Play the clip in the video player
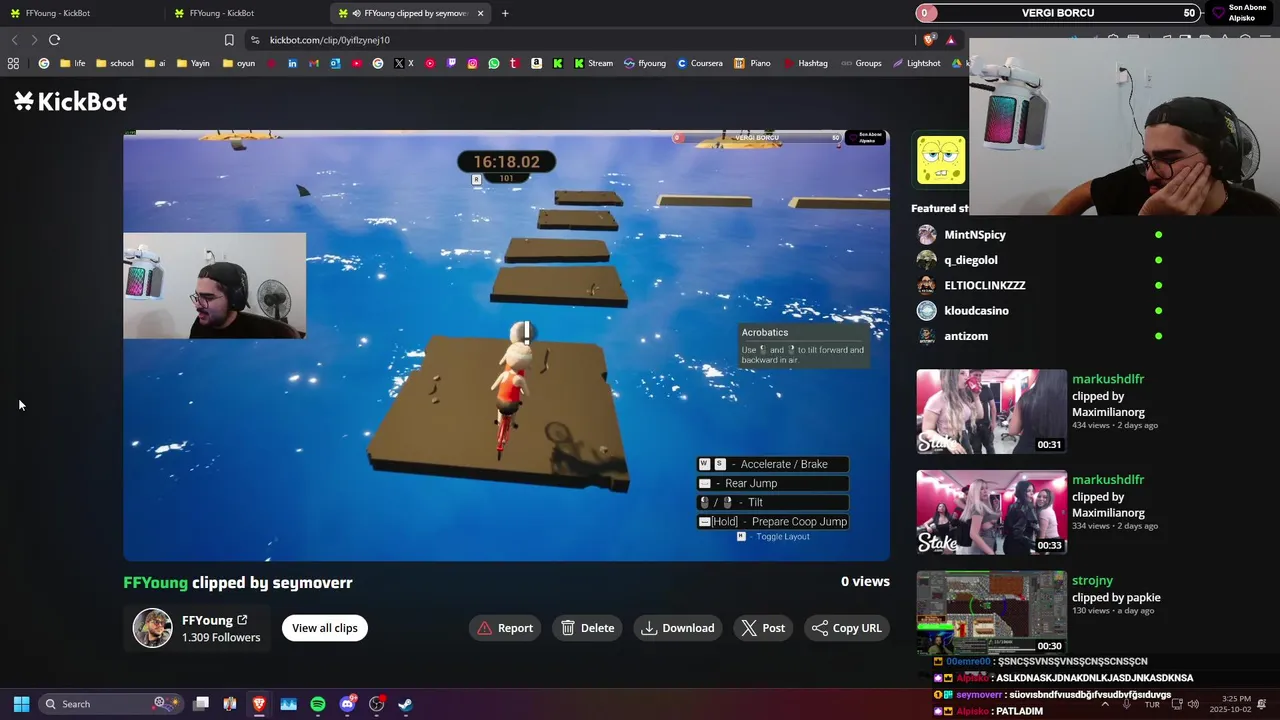 (x=506, y=345)
